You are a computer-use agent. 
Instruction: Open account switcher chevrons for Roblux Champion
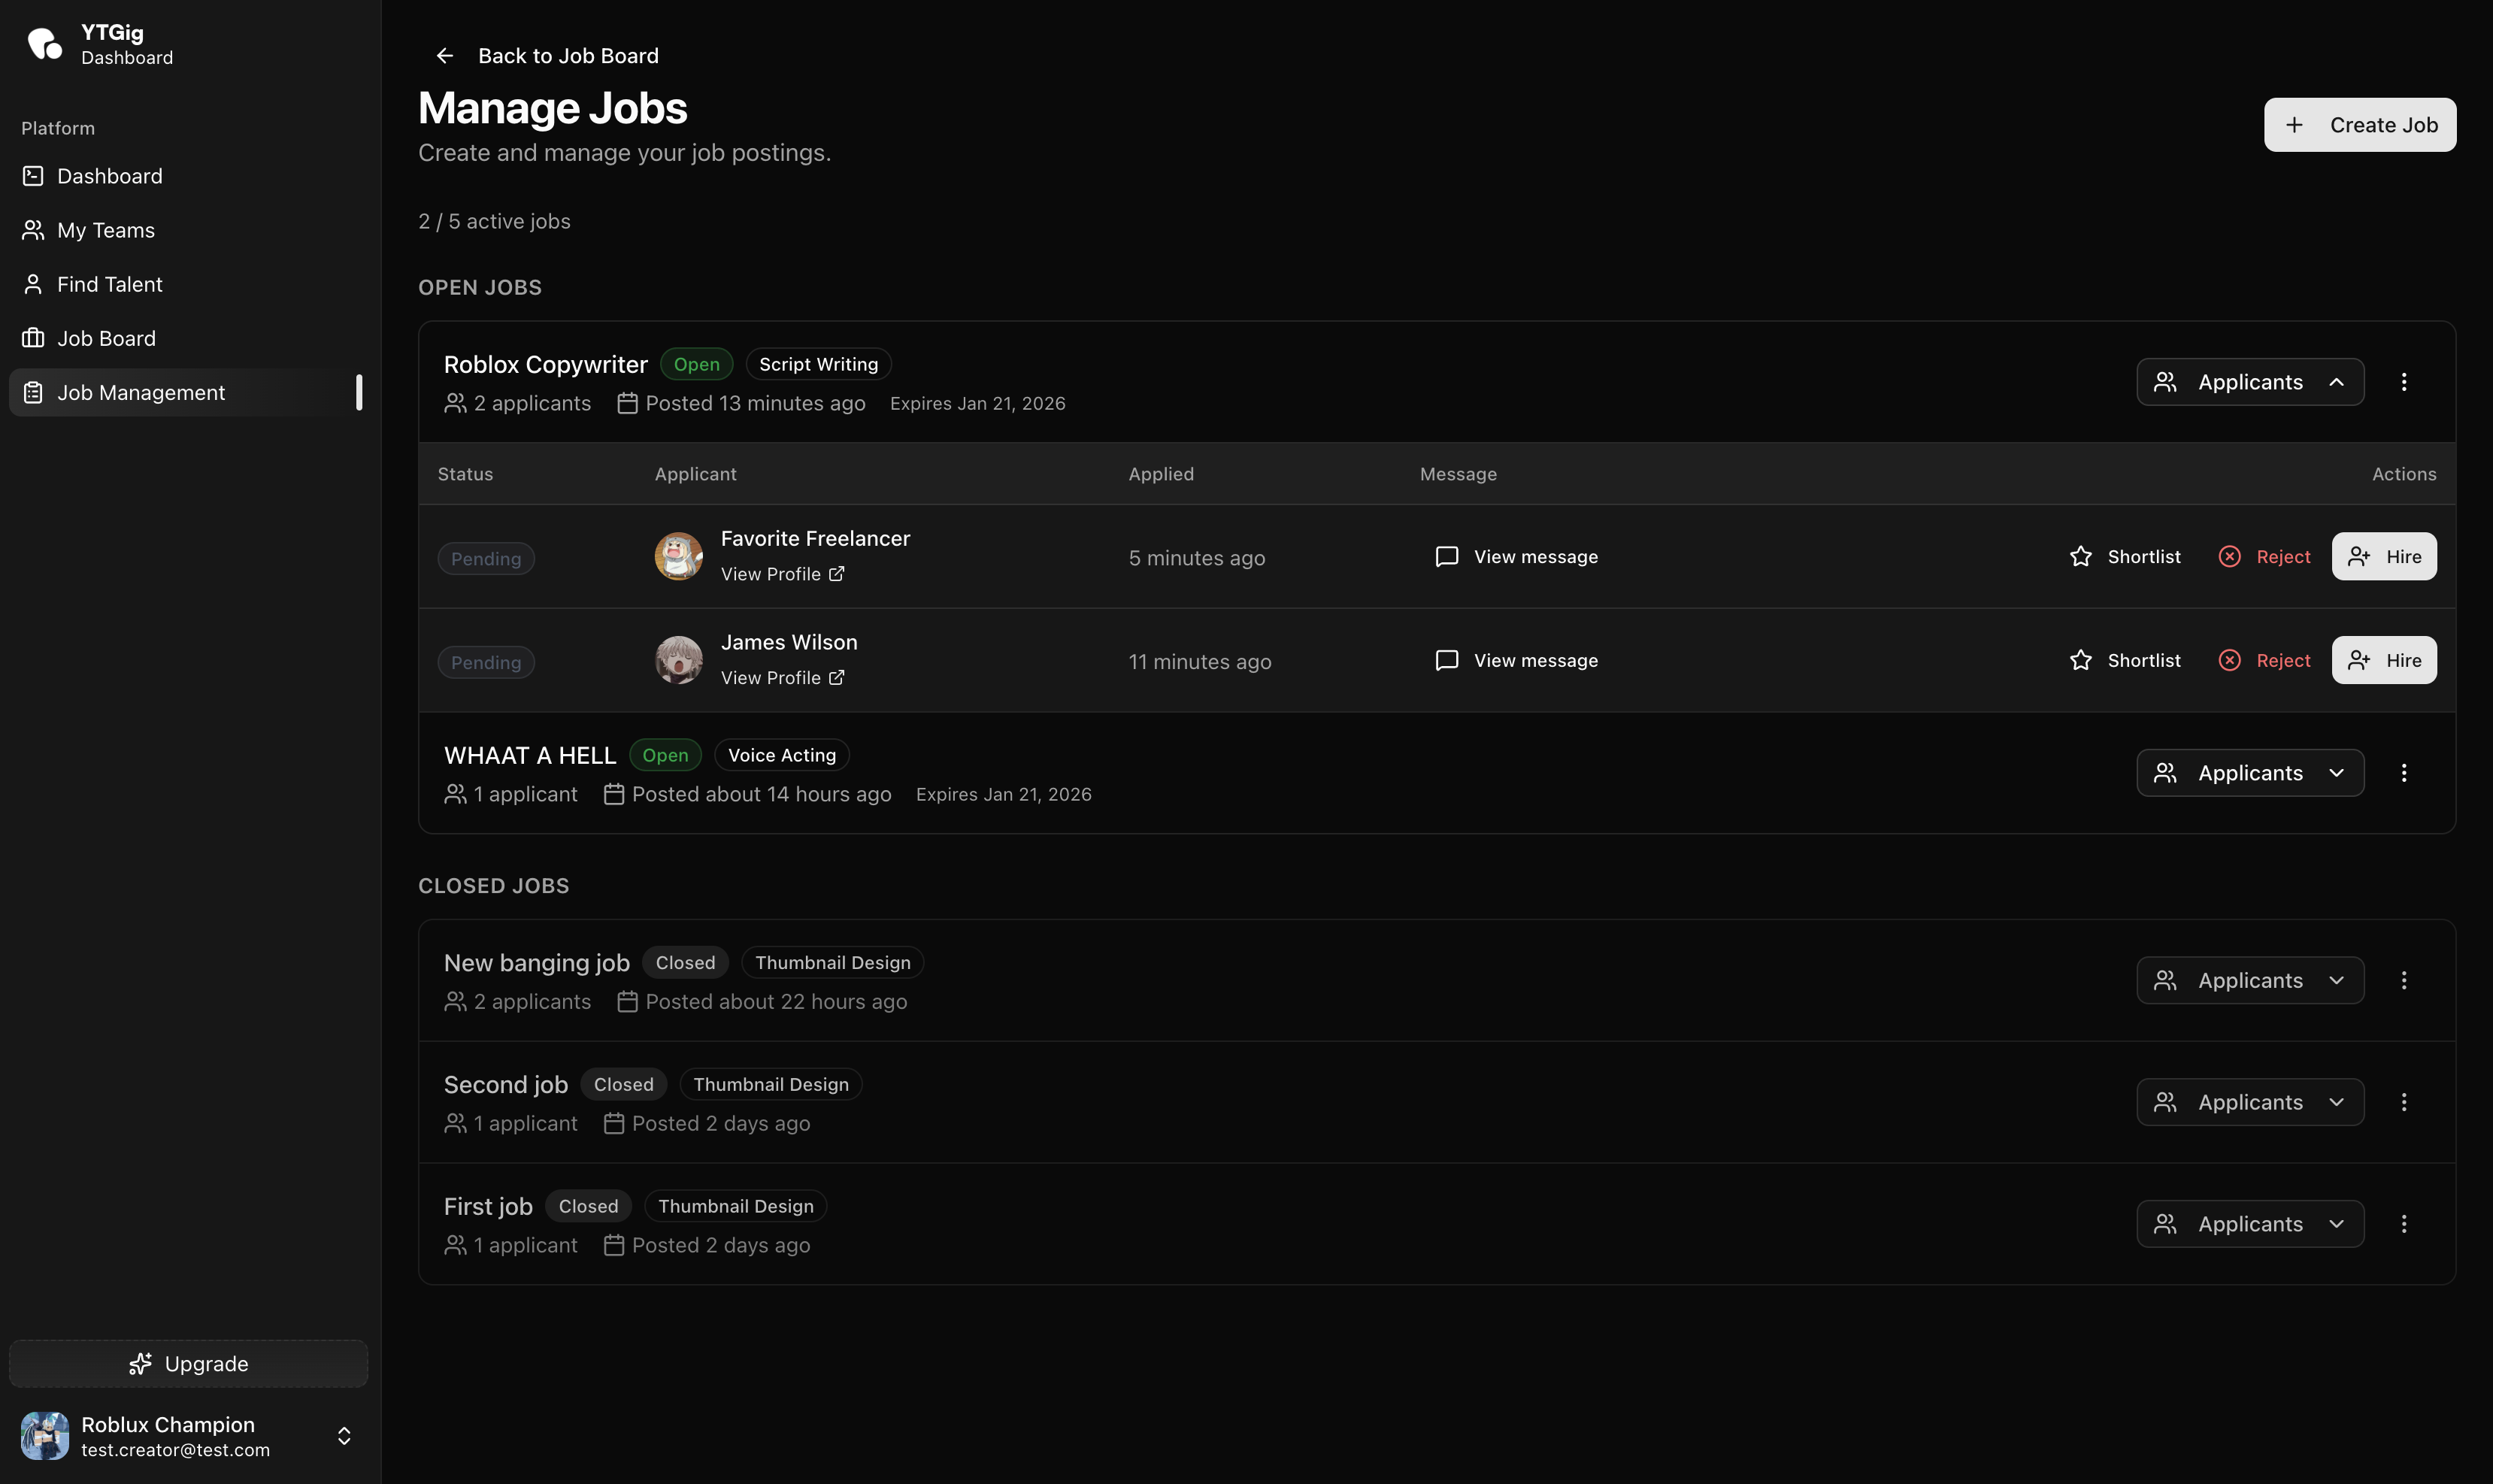coord(344,1436)
